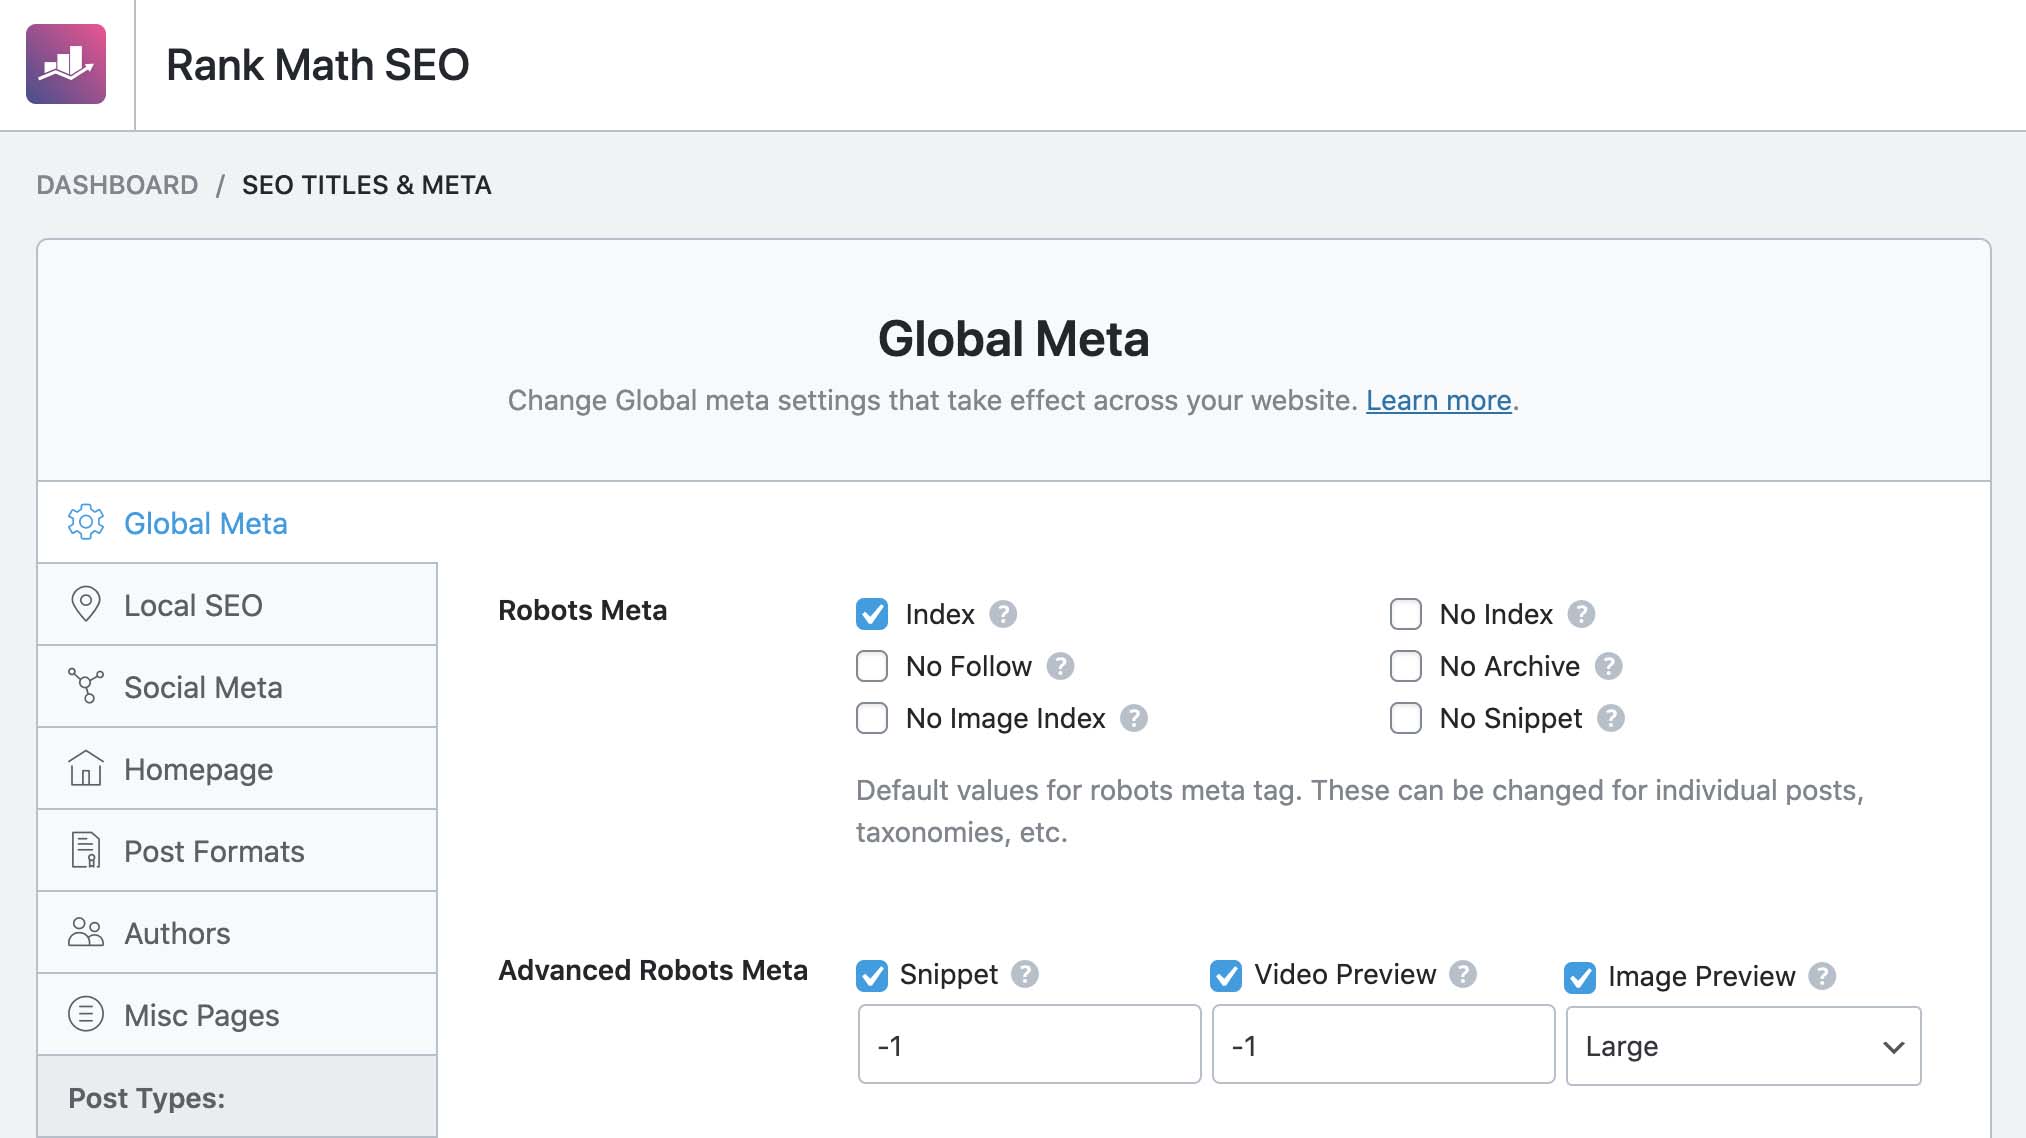Open help tooltip next to Video Preview
2026x1138 pixels.
[1463, 974]
